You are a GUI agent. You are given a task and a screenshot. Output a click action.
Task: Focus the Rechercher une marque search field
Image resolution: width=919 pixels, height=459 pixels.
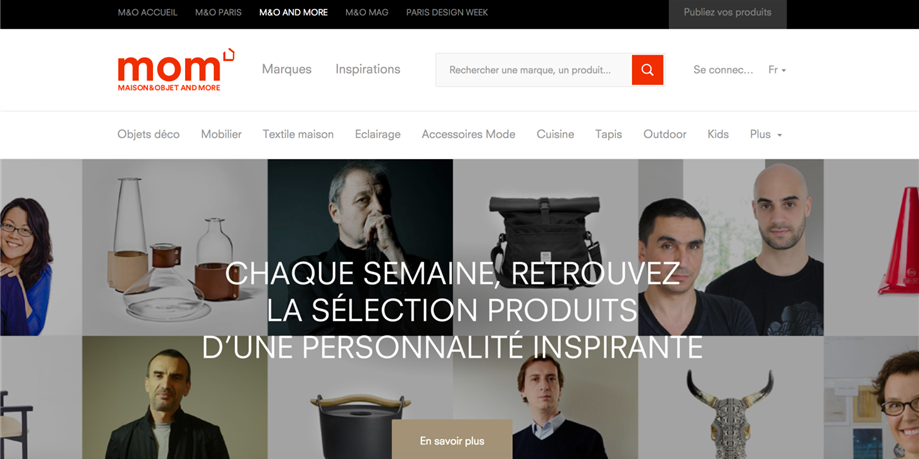click(534, 70)
